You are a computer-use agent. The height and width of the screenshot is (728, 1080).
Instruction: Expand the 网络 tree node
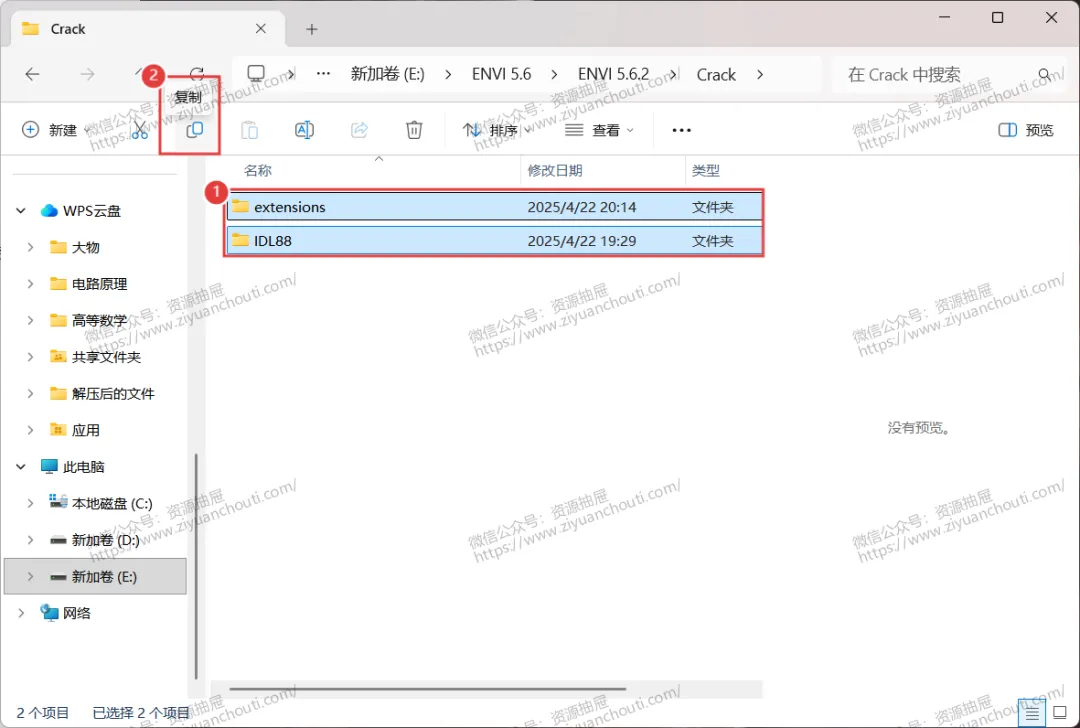coord(21,613)
